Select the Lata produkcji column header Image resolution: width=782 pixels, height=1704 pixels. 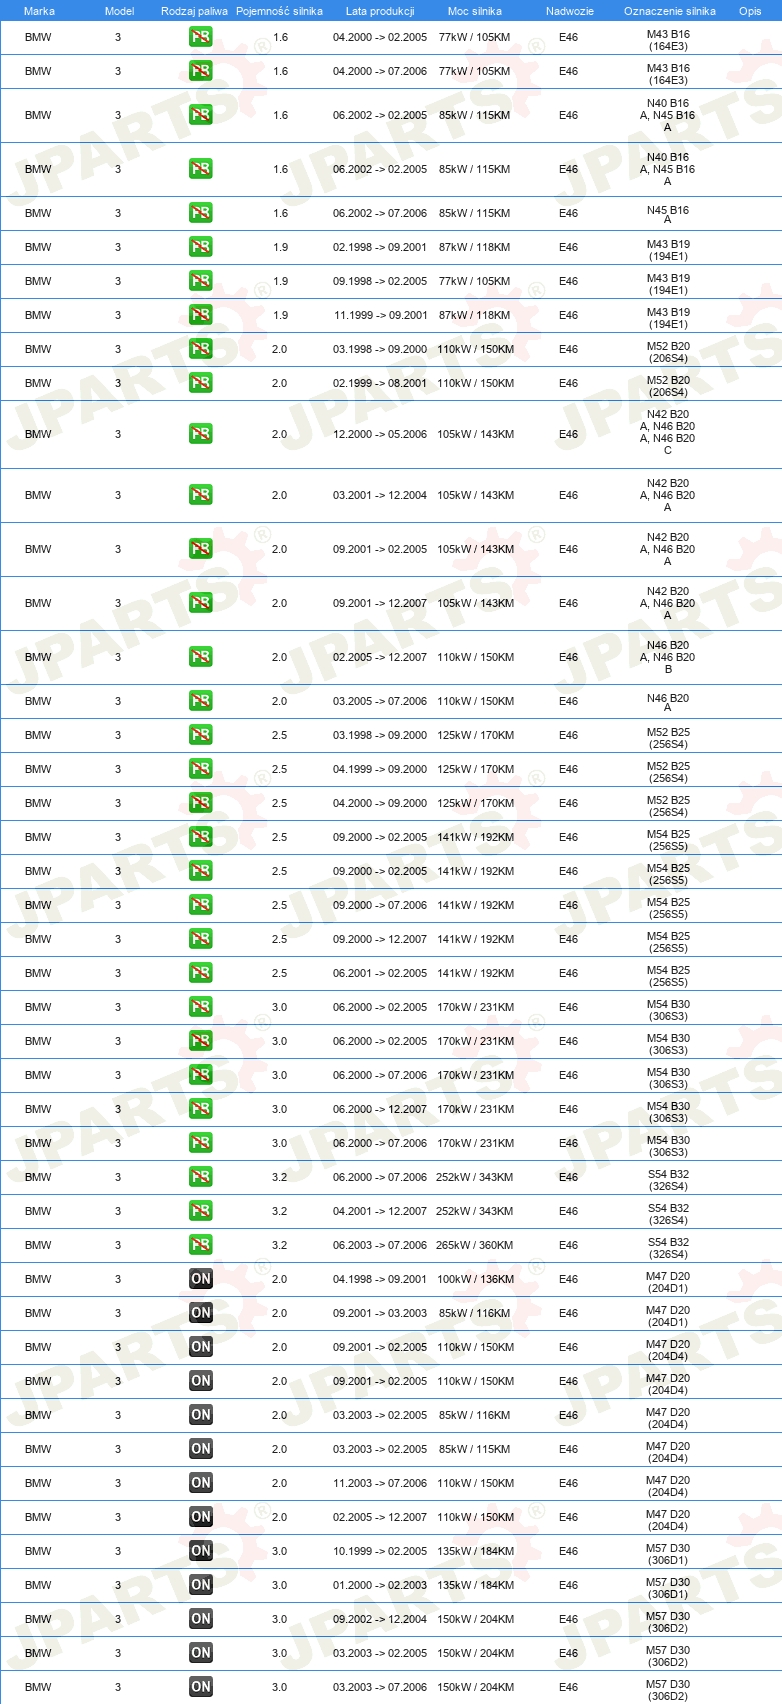(380, 11)
